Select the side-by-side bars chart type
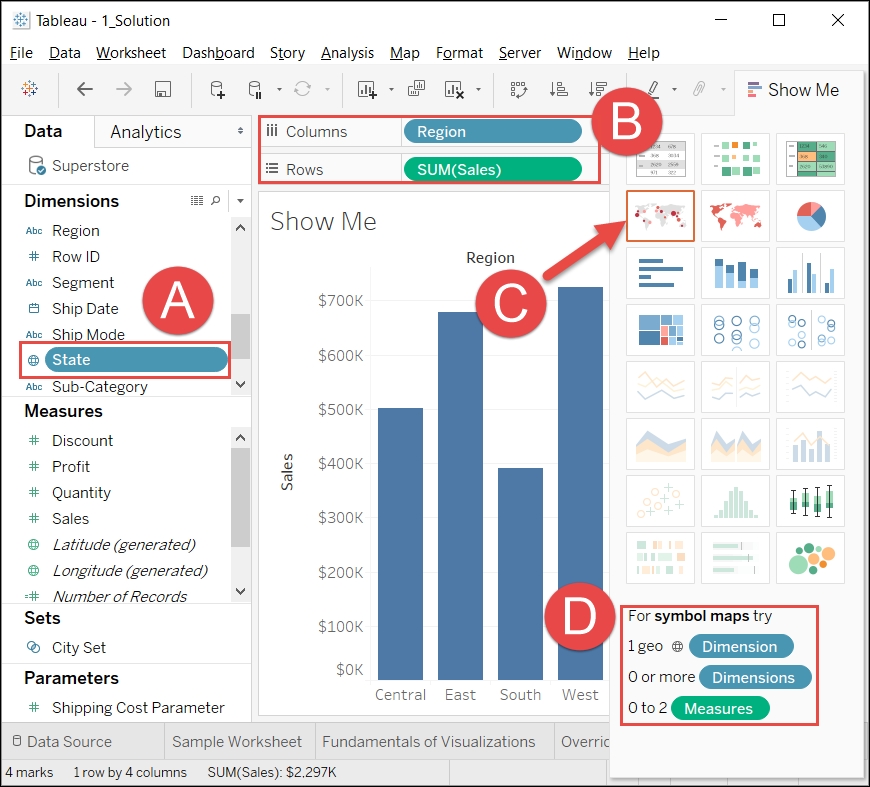Viewport: 870px width, 787px height. (x=810, y=273)
